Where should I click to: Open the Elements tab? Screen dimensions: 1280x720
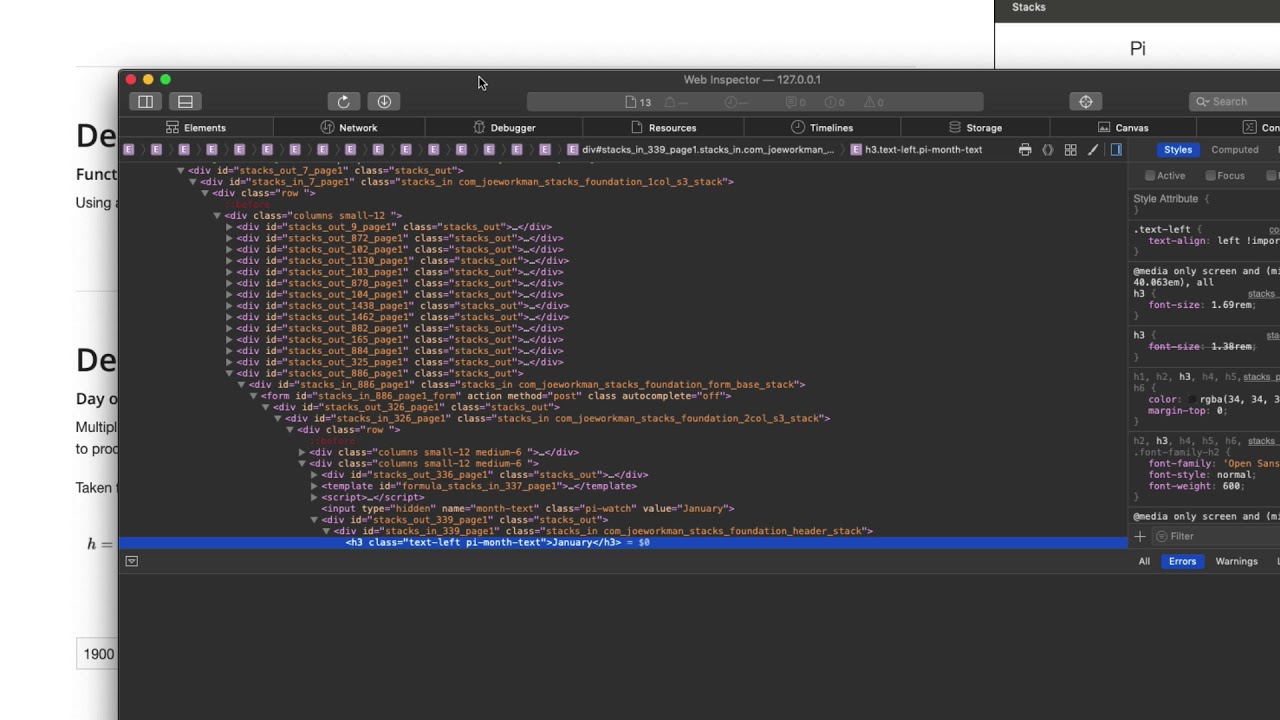(196, 128)
